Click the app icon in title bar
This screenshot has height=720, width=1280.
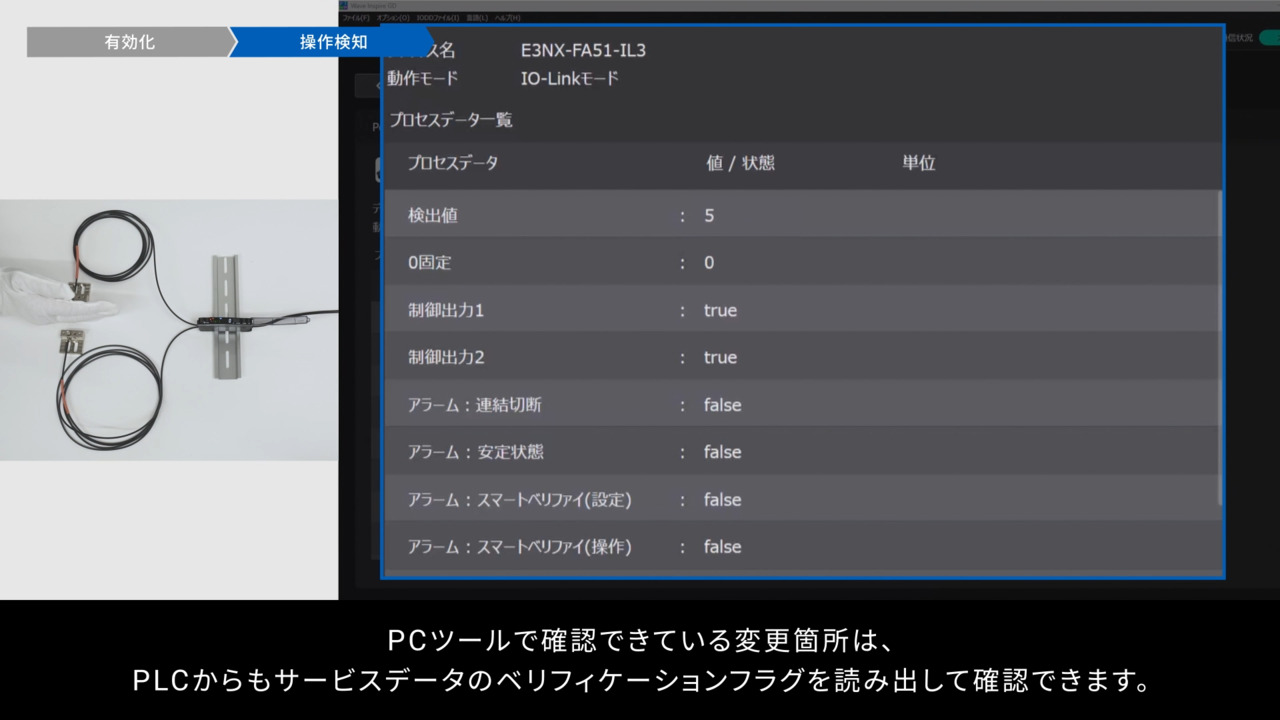(344, 5)
